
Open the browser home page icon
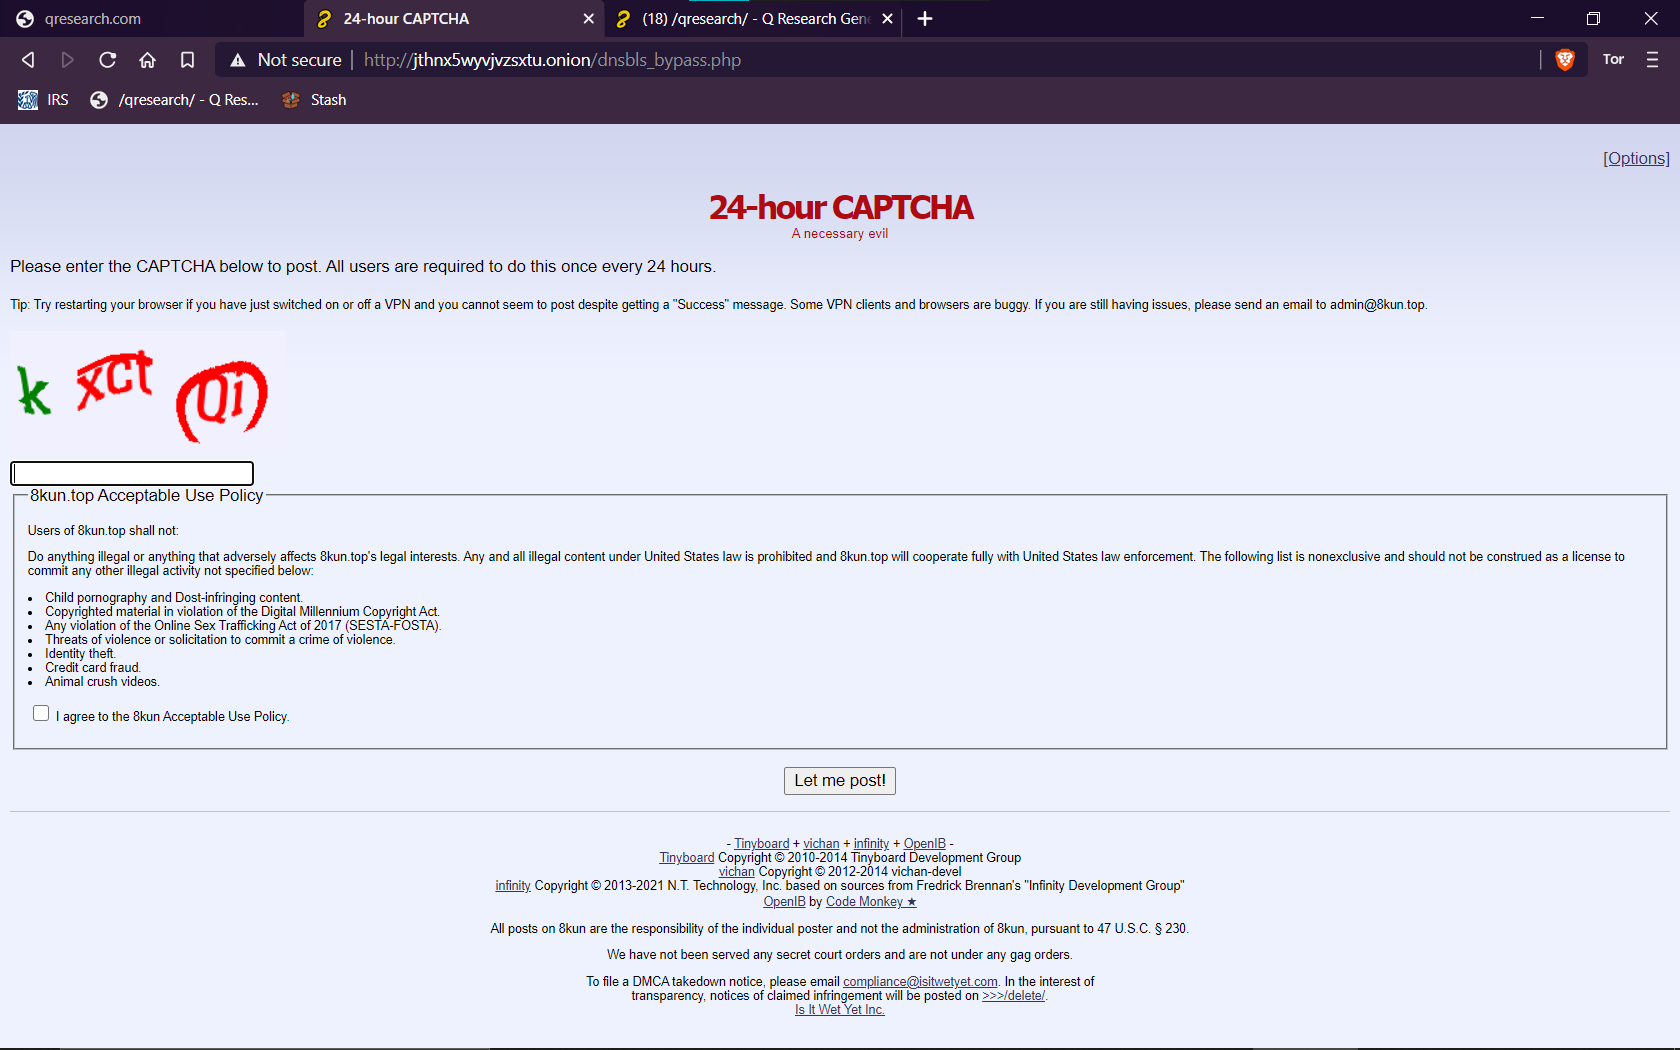(x=147, y=60)
